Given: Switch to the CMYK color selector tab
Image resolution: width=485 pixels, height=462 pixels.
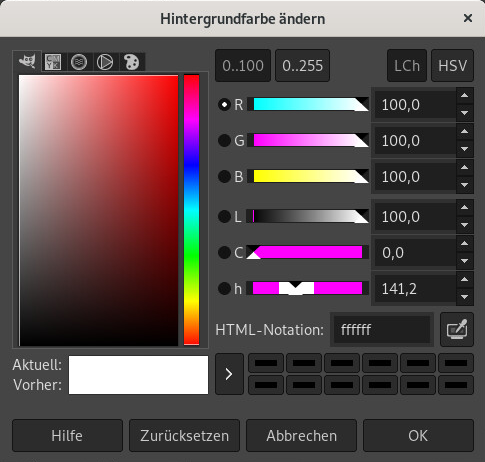Looking at the screenshot, I should click(53, 62).
